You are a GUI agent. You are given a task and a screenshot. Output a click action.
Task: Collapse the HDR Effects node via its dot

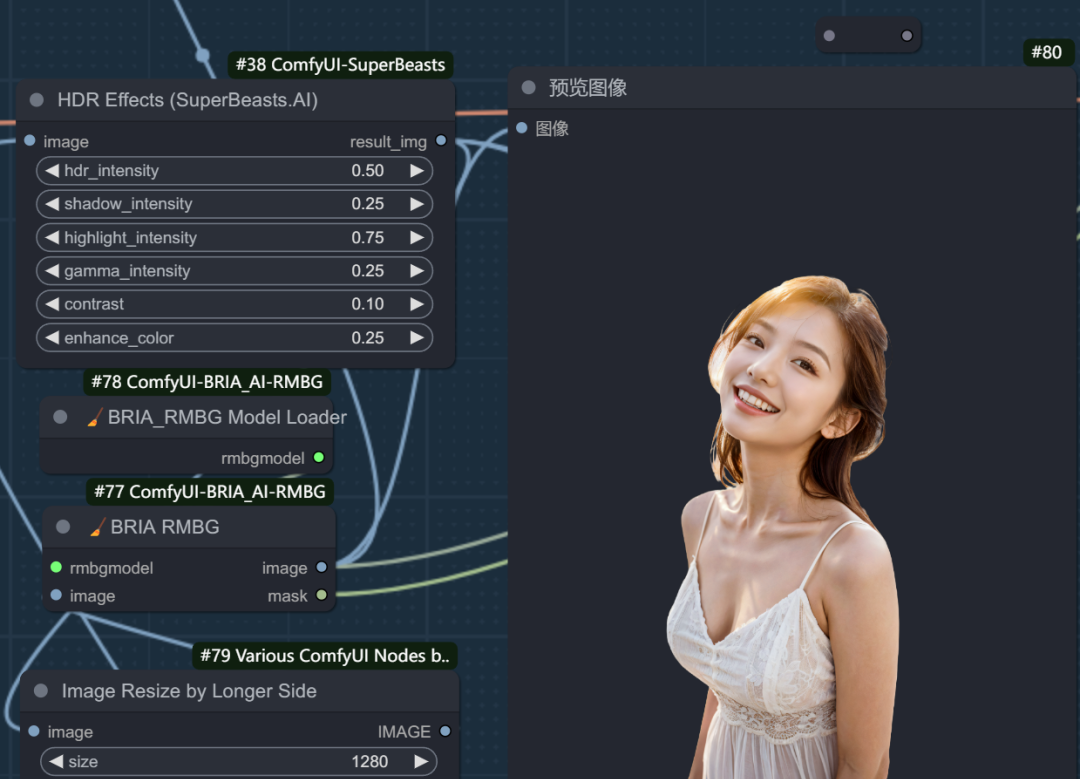coord(37,100)
